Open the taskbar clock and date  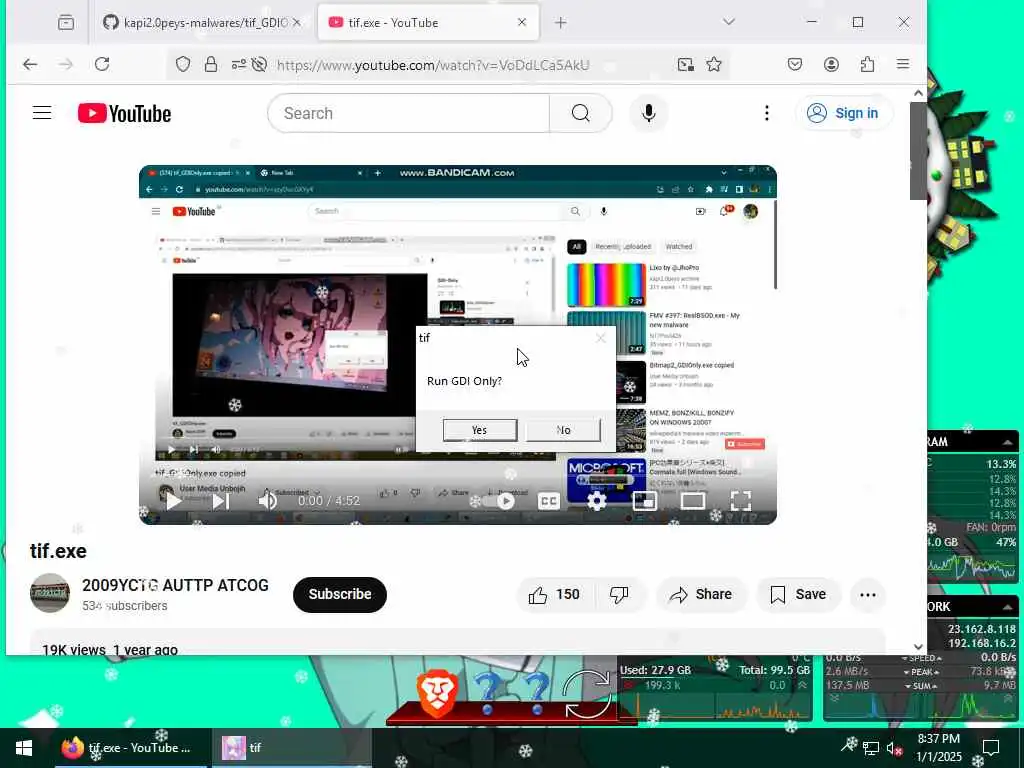coord(939,748)
